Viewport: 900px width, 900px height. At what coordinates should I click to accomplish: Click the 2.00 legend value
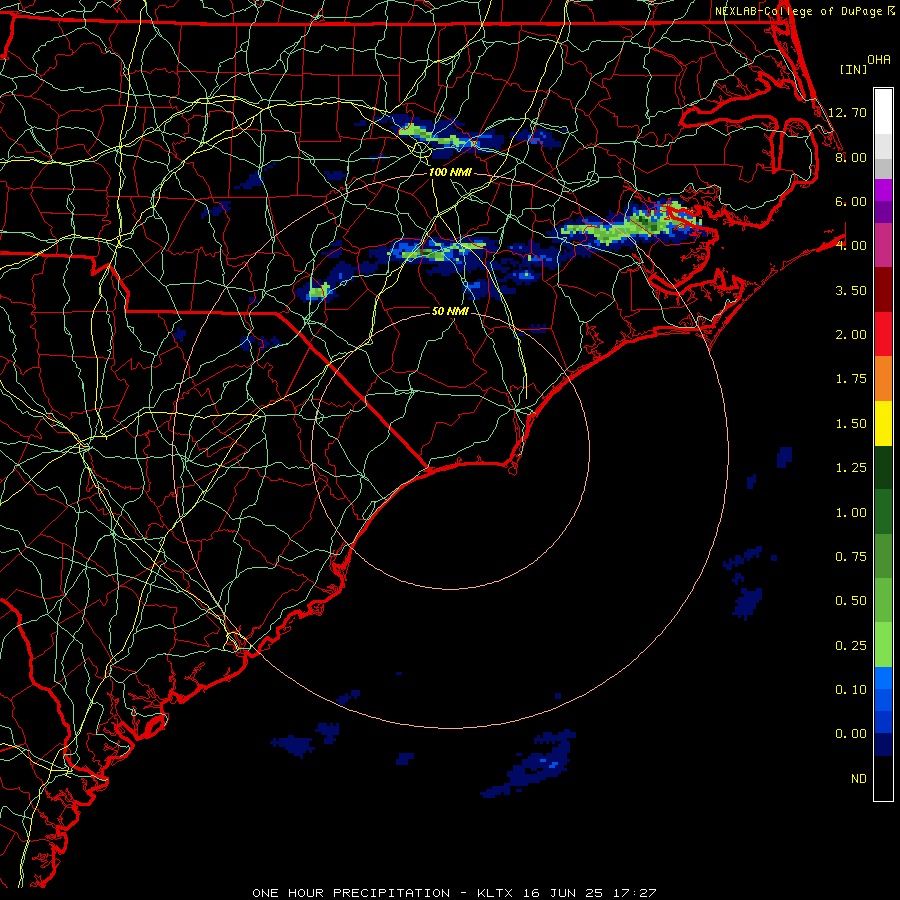point(851,335)
